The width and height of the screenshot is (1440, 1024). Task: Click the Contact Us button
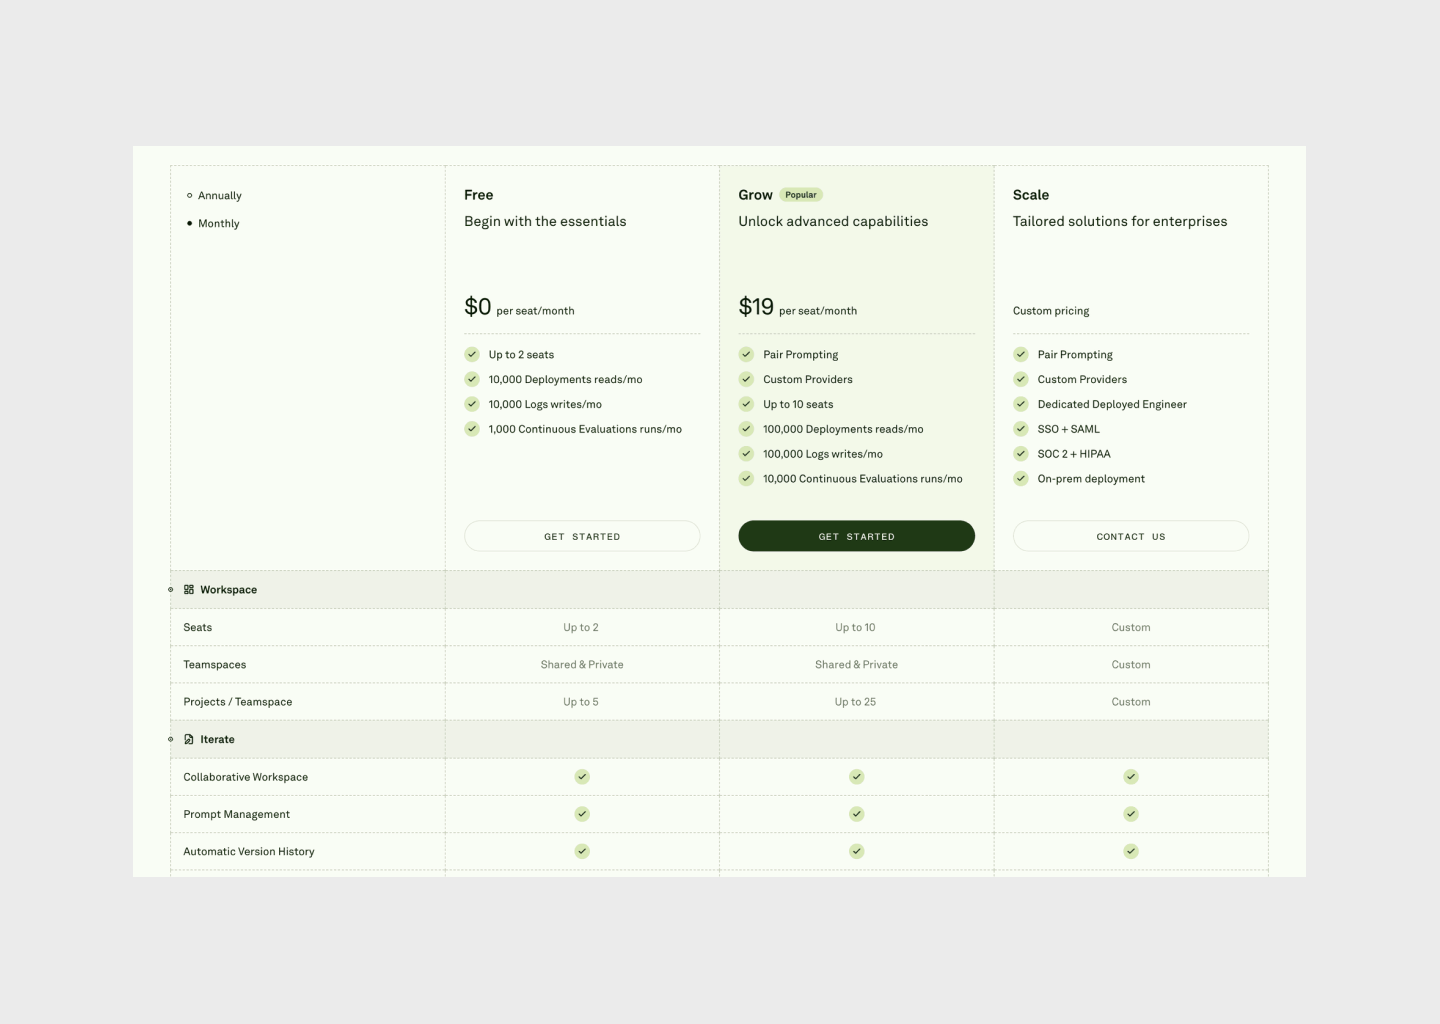[1130, 536]
